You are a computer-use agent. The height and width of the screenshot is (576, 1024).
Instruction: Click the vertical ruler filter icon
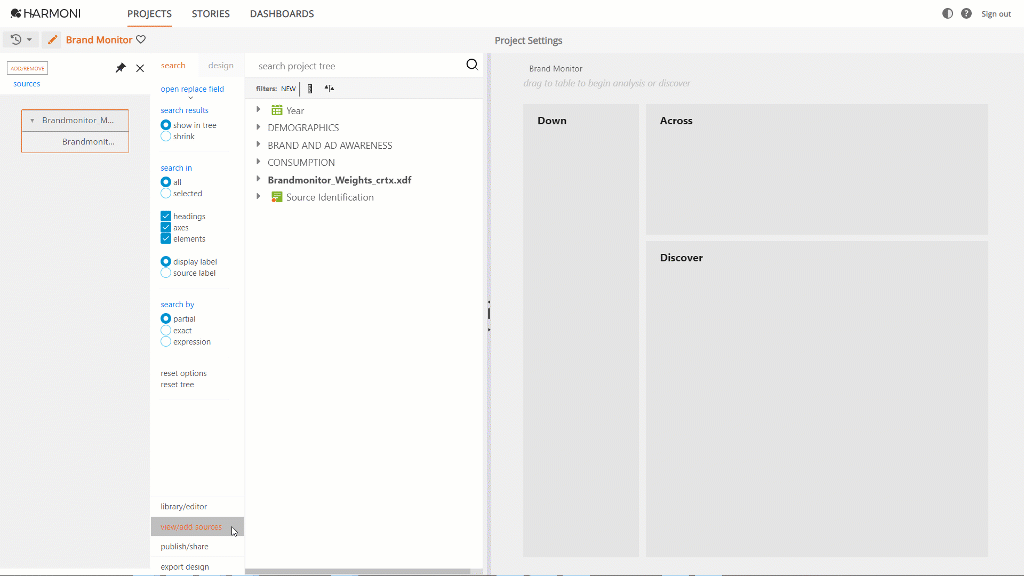[x=310, y=89]
